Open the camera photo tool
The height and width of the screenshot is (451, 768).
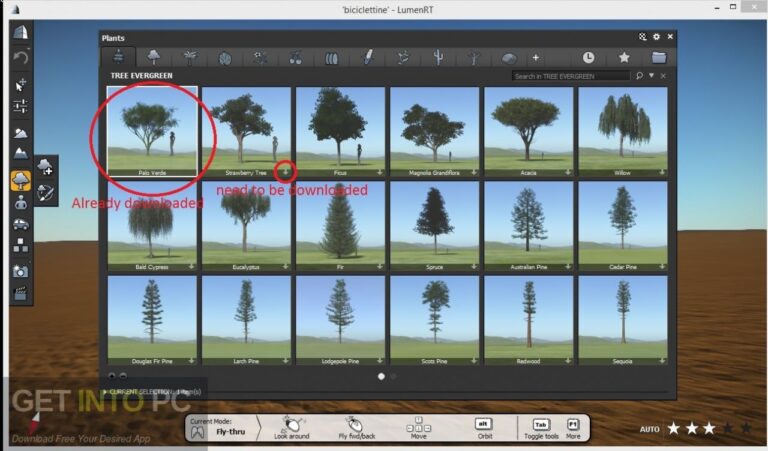pyautogui.click(x=21, y=271)
